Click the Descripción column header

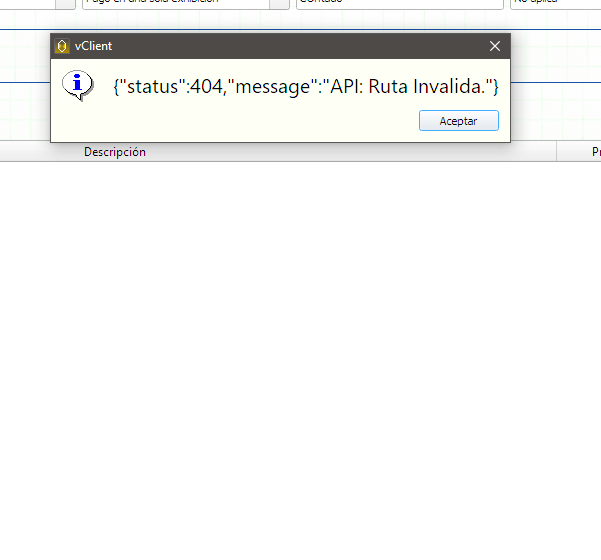[x=115, y=152]
